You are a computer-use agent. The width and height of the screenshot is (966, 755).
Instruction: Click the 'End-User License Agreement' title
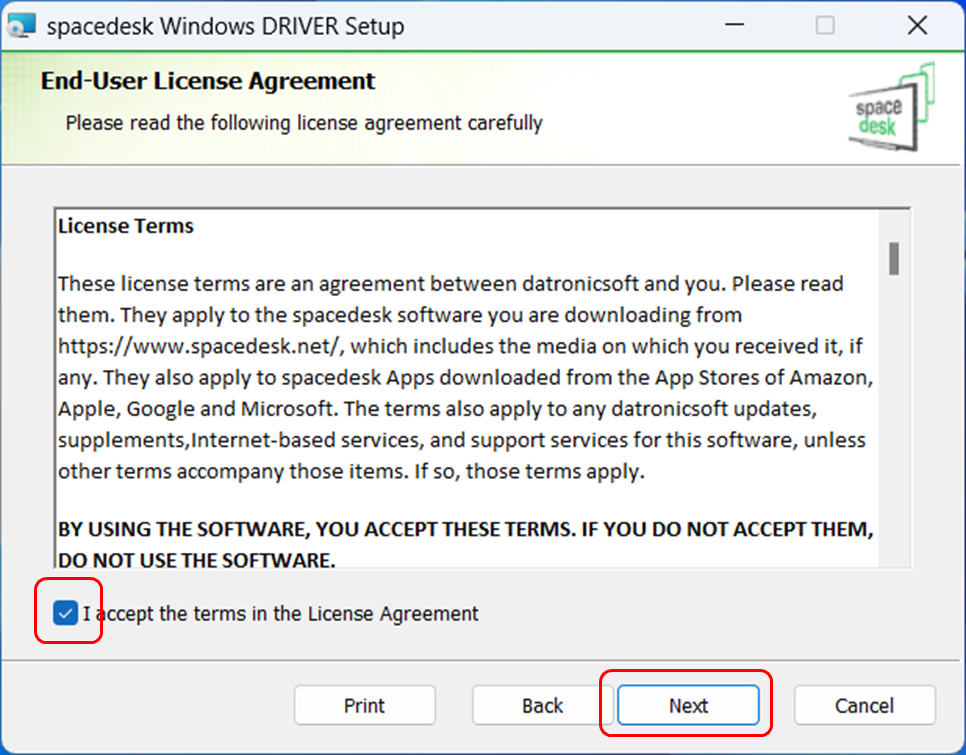(x=208, y=81)
